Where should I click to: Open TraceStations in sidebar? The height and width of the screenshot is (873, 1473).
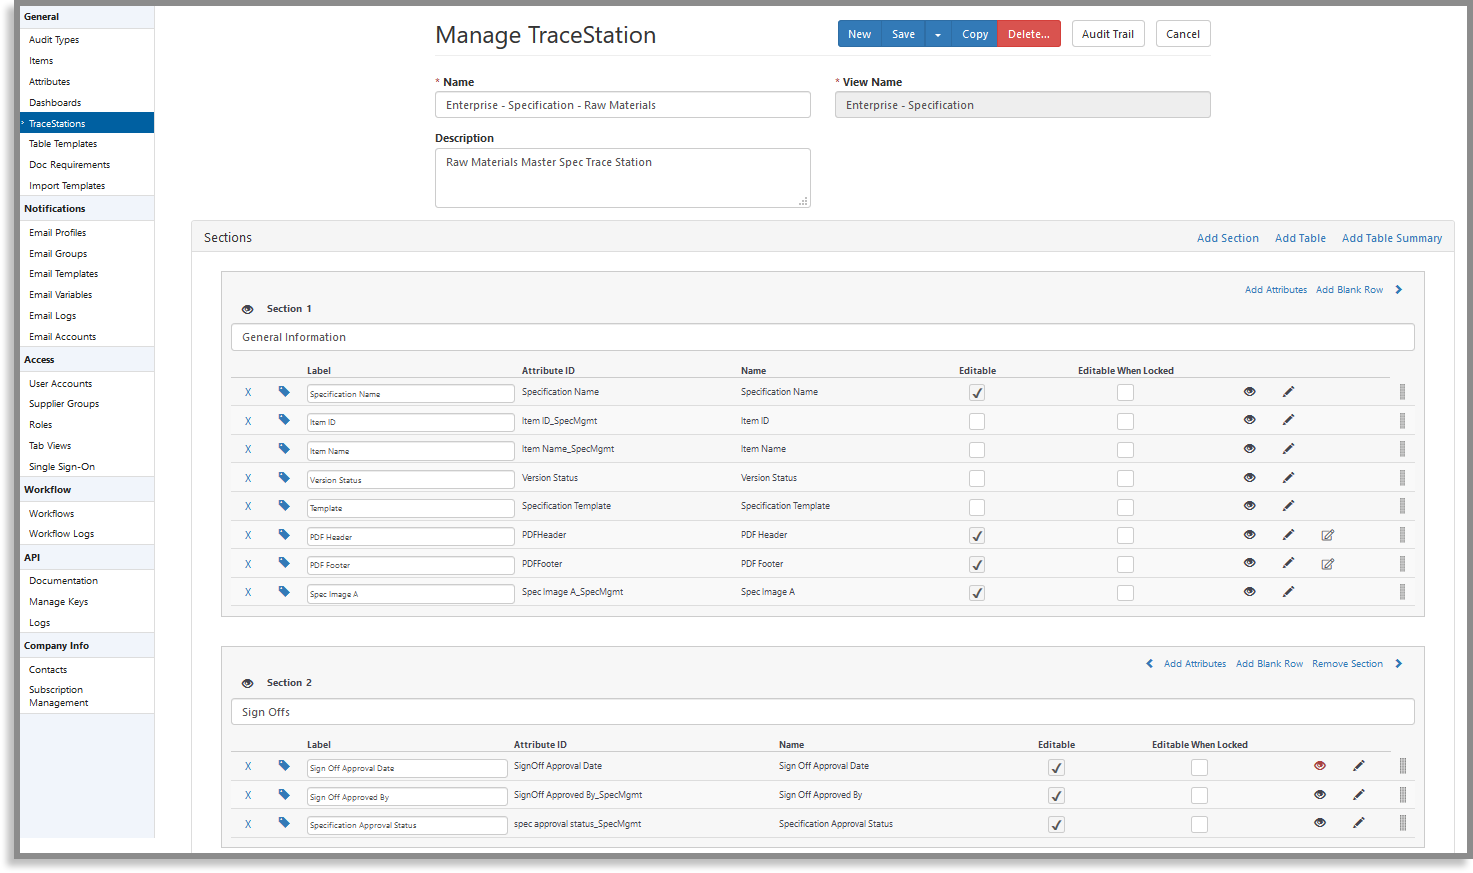tap(87, 123)
